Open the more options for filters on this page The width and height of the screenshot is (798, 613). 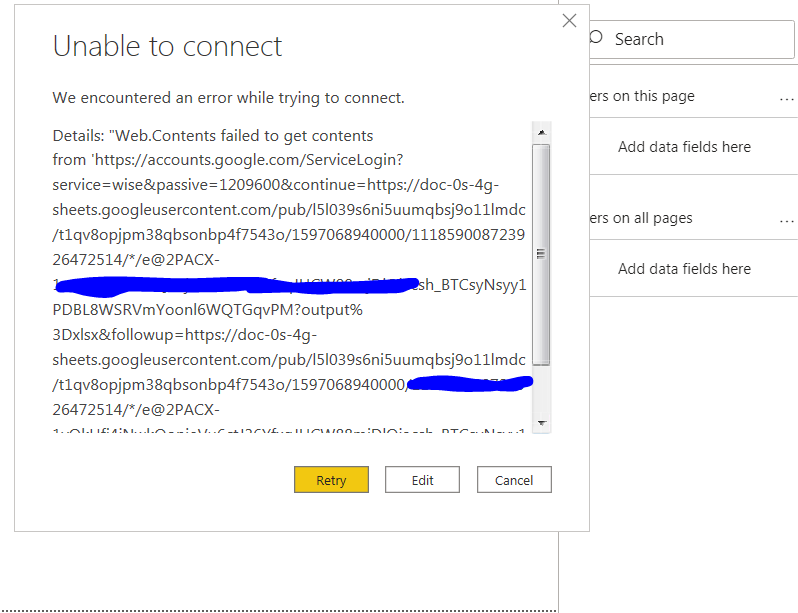point(786,97)
